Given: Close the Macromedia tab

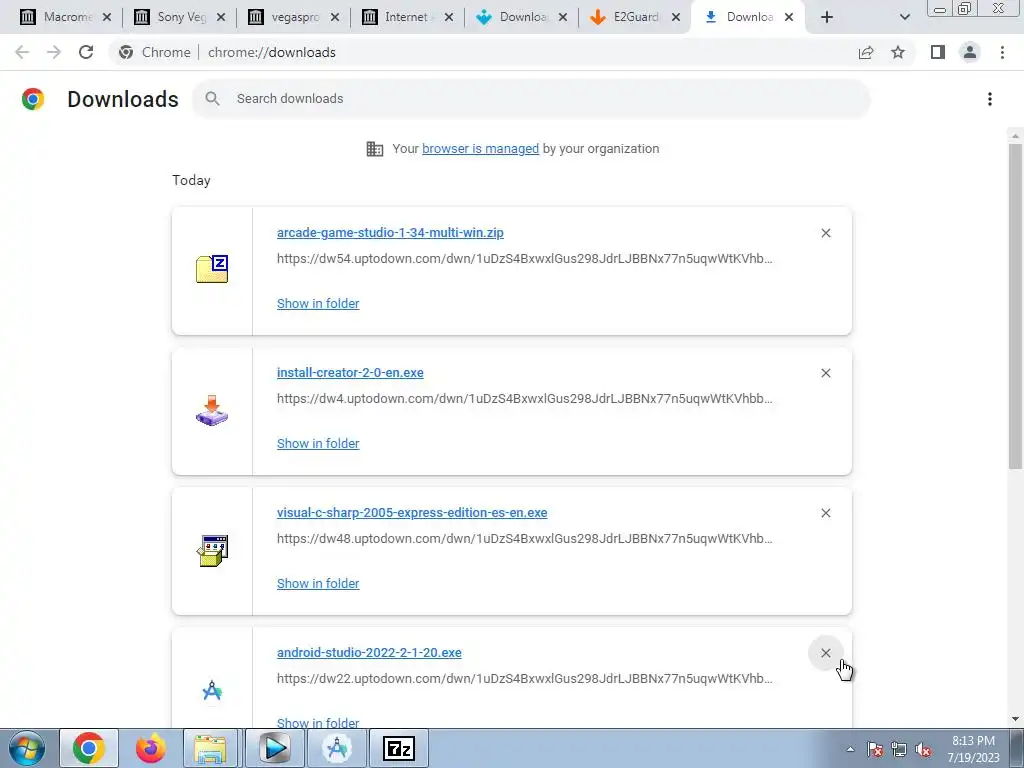Looking at the screenshot, I should 106,18.
